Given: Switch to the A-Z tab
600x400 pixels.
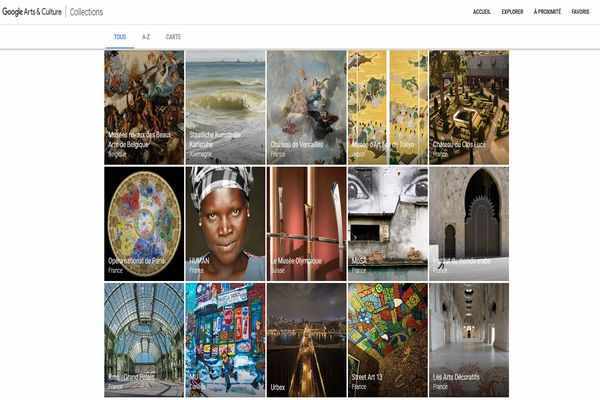Looking at the screenshot, I should coord(146,37).
